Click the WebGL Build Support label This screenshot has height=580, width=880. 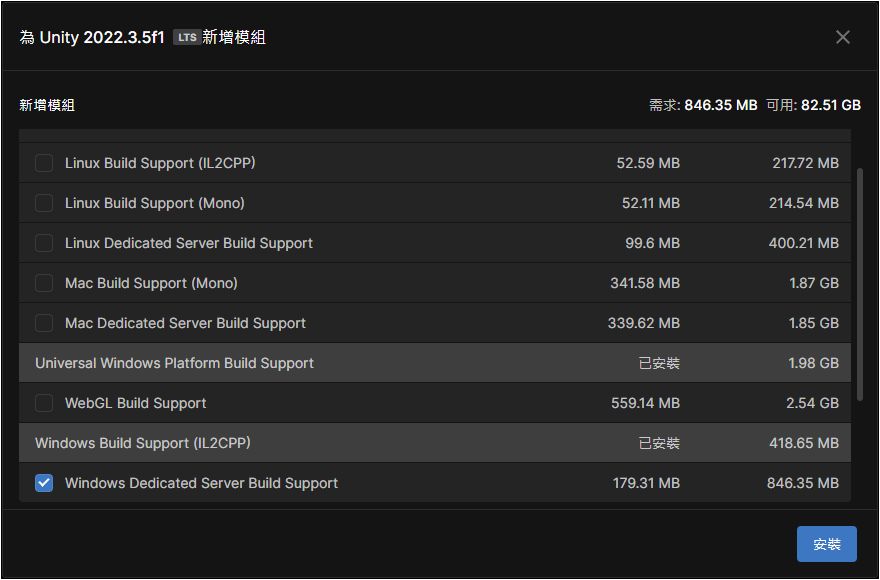(x=136, y=403)
